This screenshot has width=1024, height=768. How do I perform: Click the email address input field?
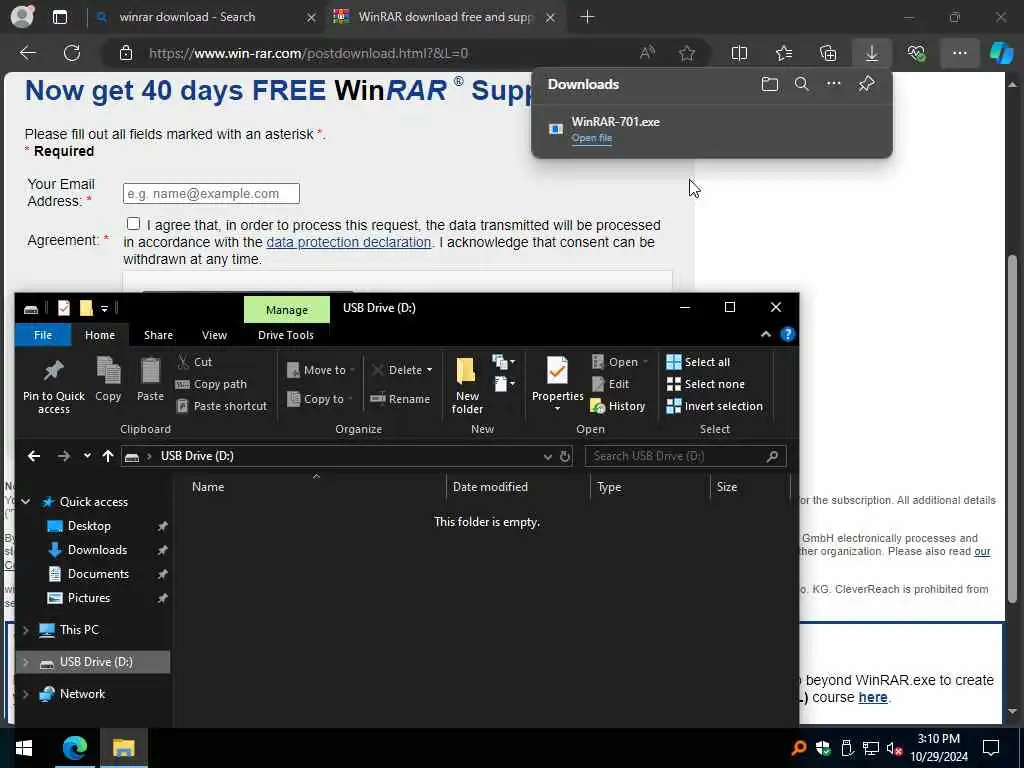[211, 193]
